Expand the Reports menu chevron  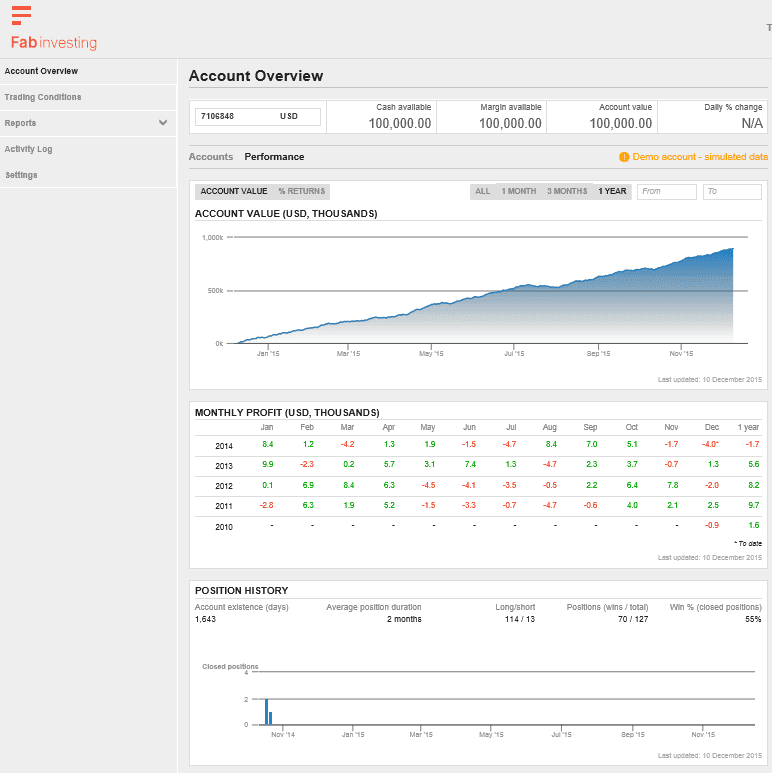pos(163,122)
